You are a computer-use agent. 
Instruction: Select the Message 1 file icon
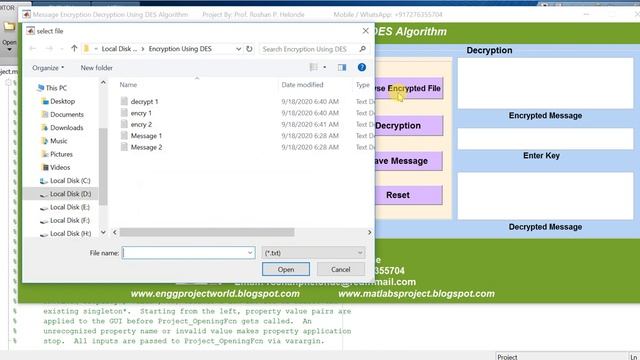[124, 136]
